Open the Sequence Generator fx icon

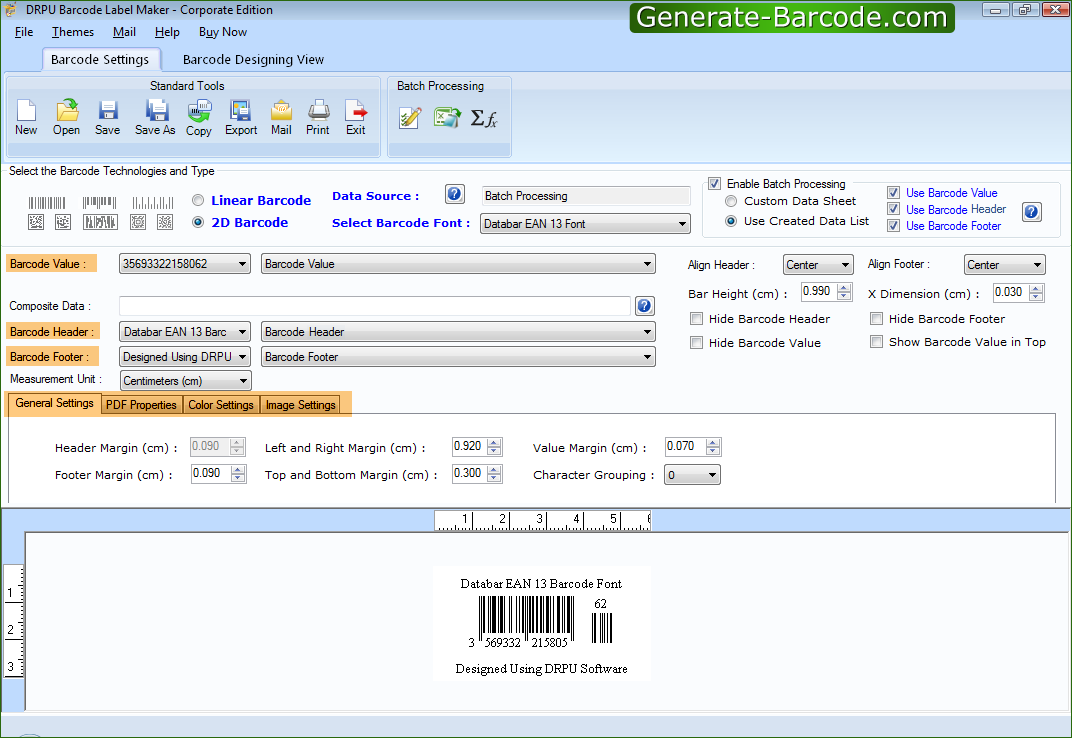[x=484, y=118]
